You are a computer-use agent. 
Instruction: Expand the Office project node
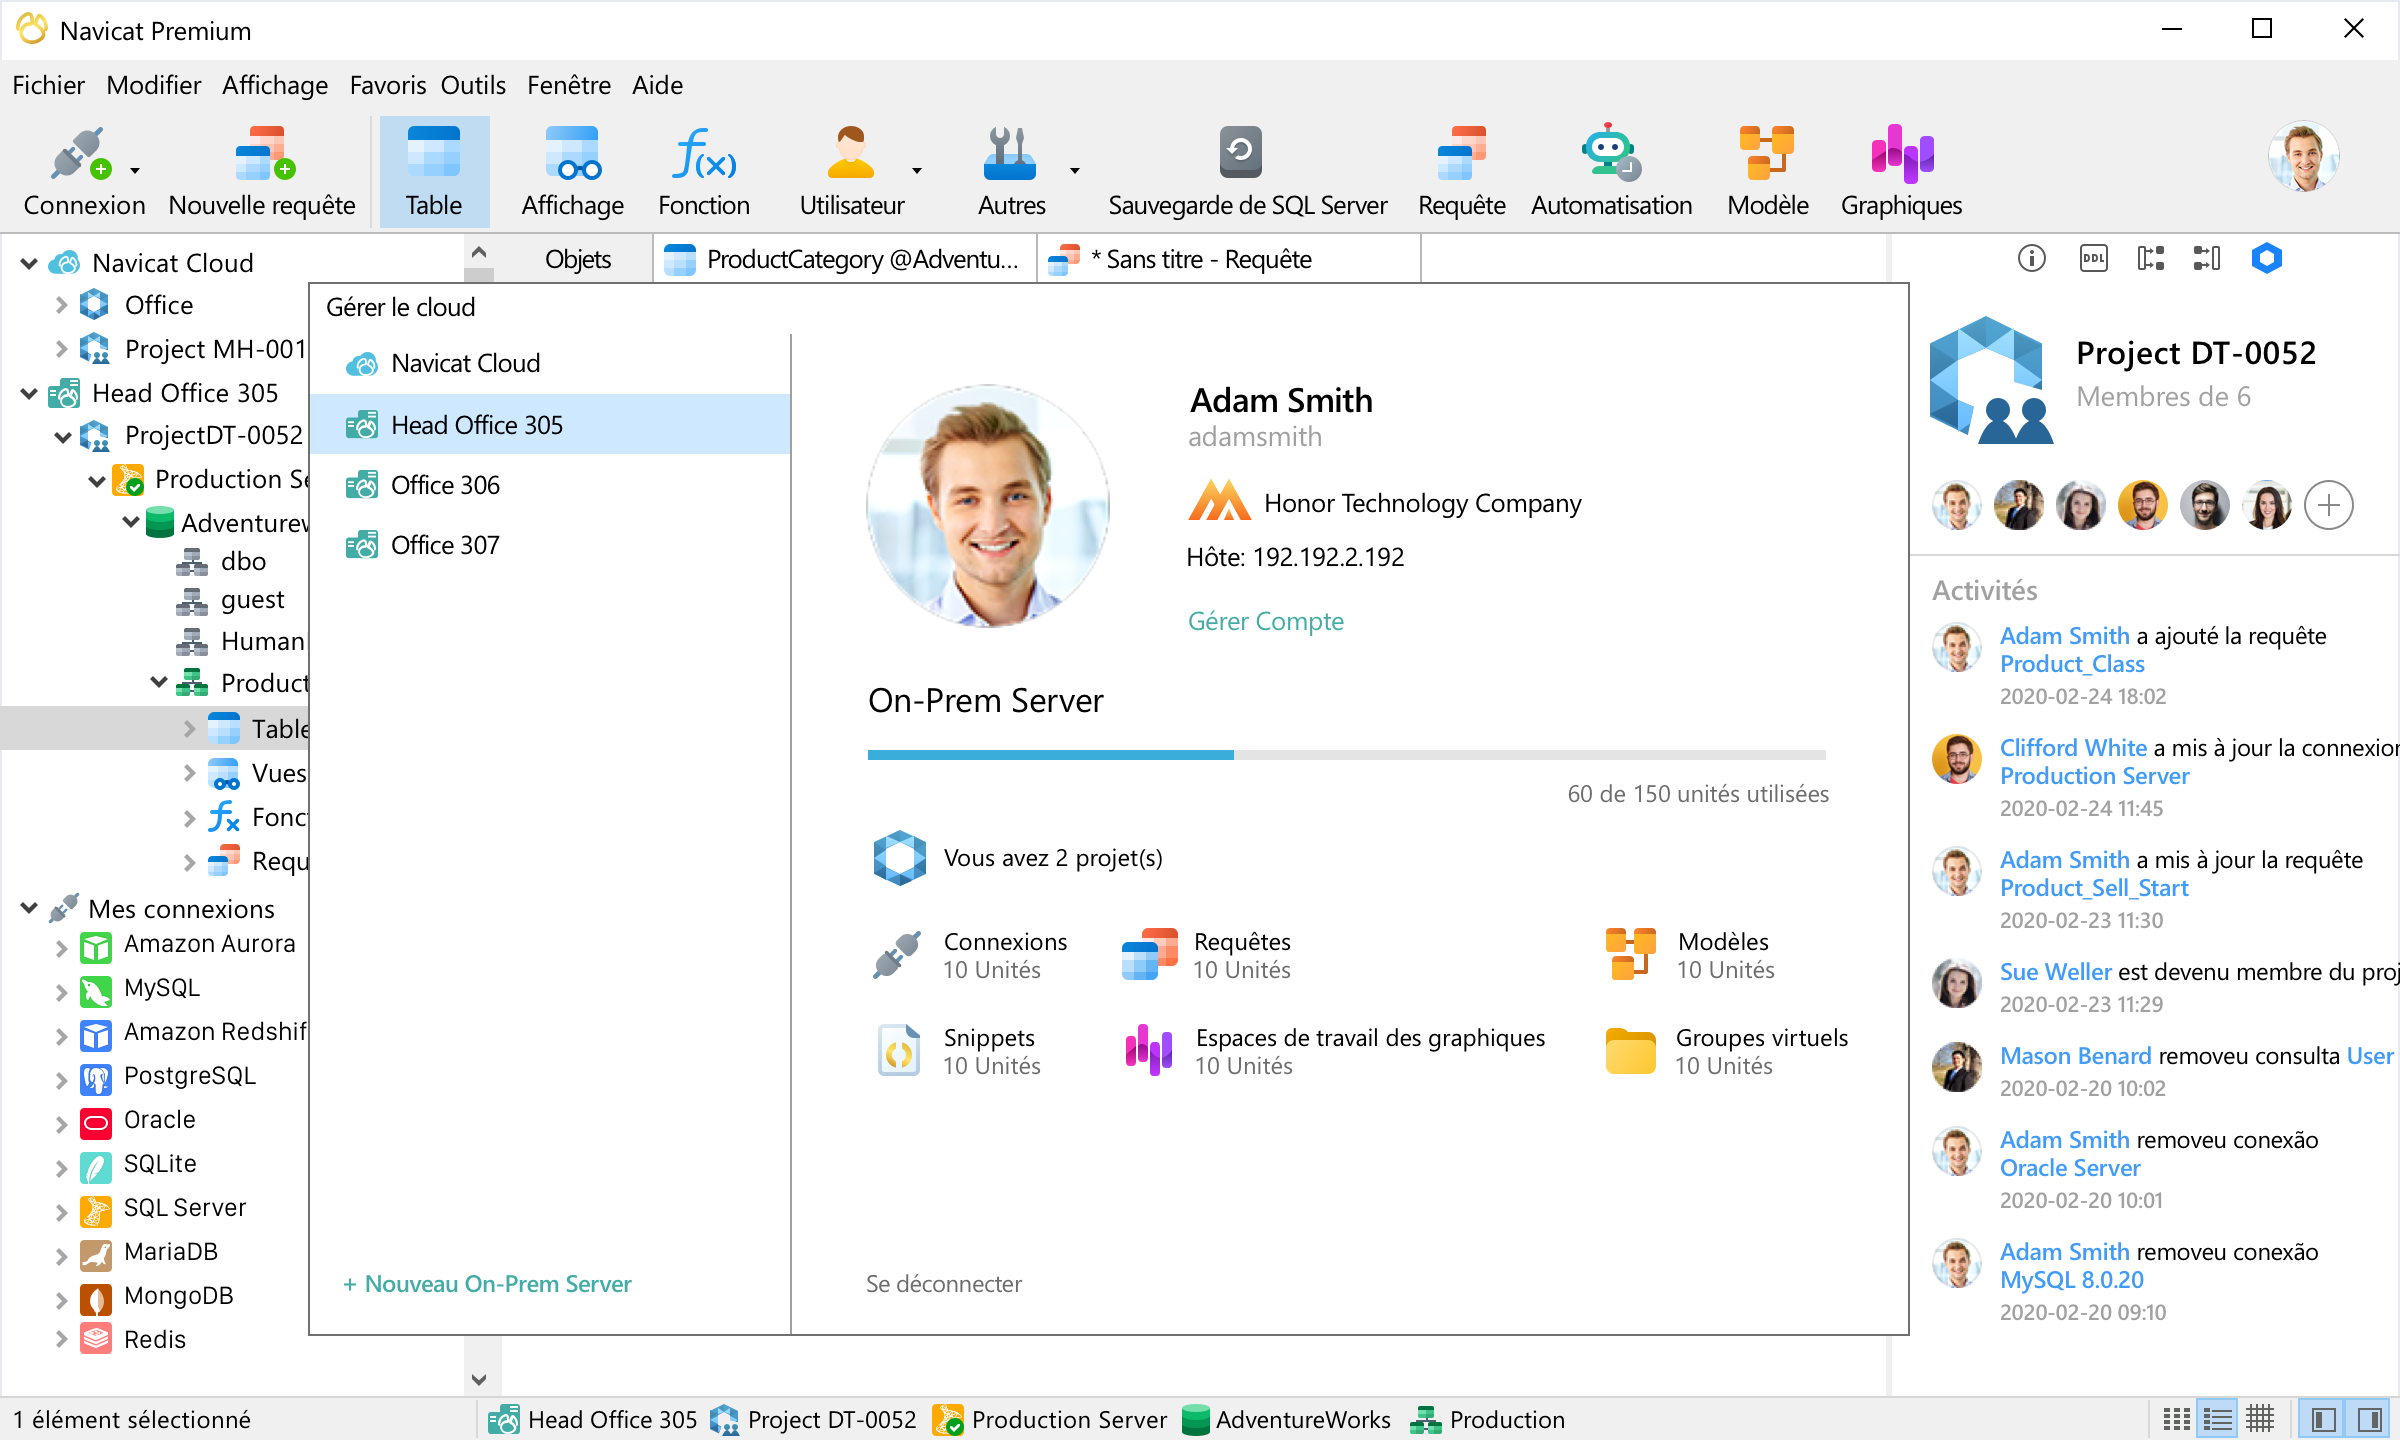pos(61,305)
